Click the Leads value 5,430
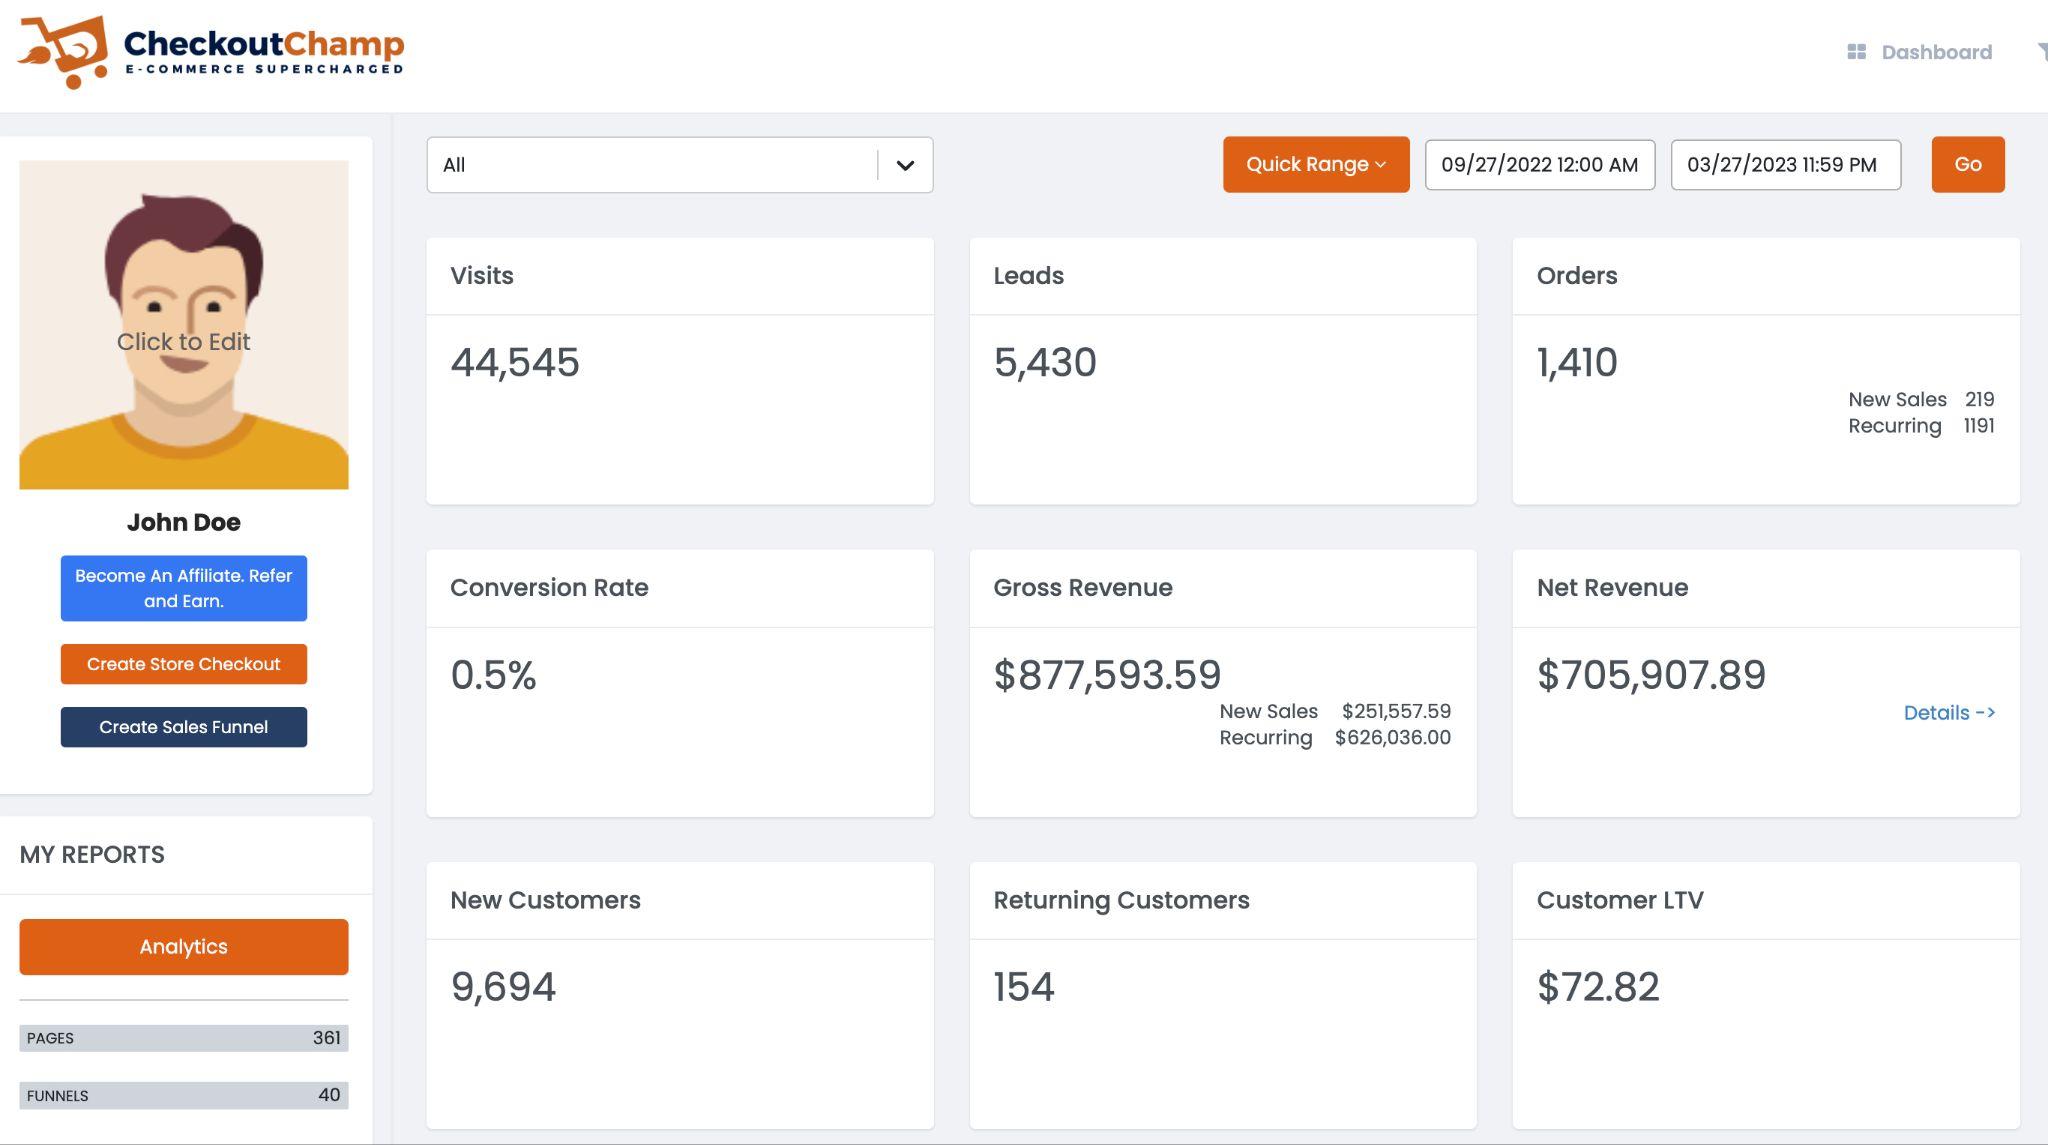The height and width of the screenshot is (1145, 2048). [x=1045, y=362]
